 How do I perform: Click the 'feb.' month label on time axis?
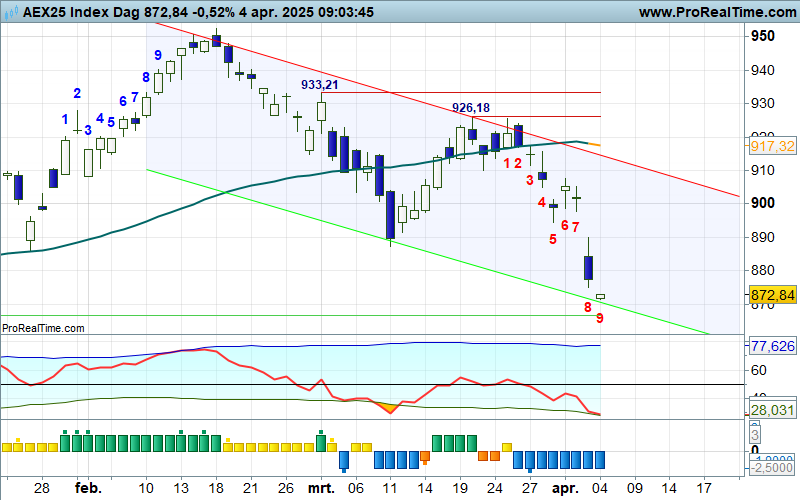[89, 487]
